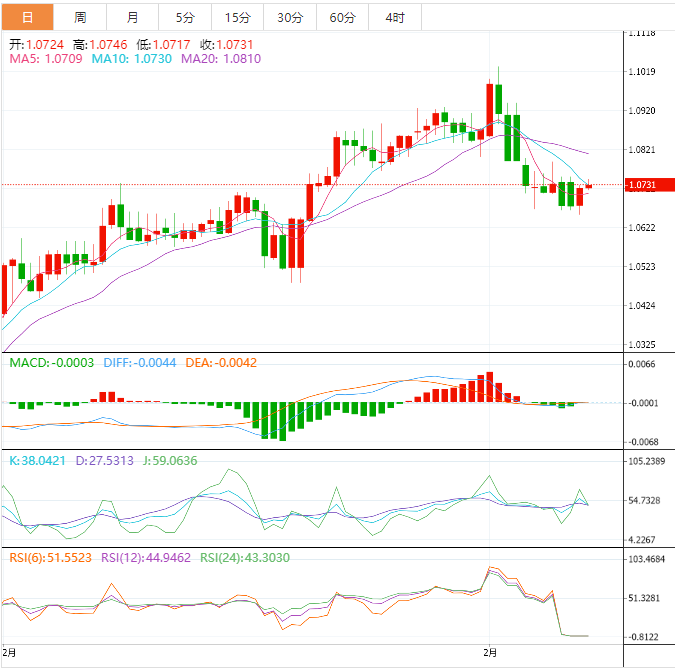This screenshot has height=672, width=675.
Task: Show the 60分 chart
Action: [342, 17]
